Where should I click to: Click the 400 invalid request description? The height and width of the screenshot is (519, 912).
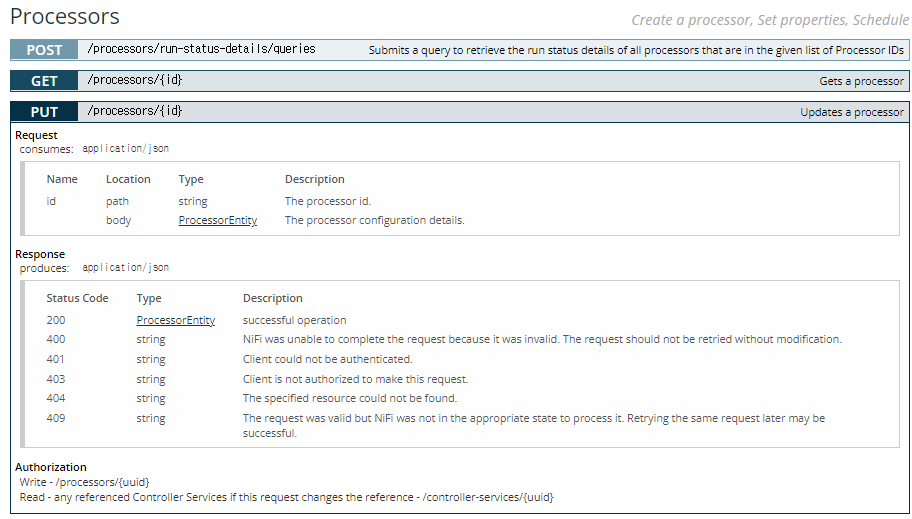pyautogui.click(x=542, y=339)
